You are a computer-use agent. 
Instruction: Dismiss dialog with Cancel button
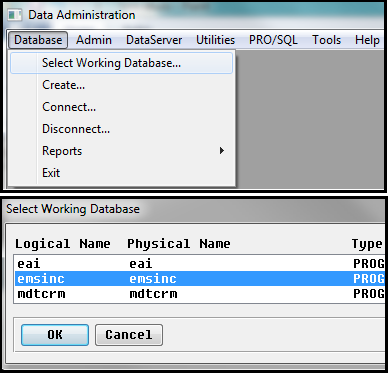tap(129, 335)
